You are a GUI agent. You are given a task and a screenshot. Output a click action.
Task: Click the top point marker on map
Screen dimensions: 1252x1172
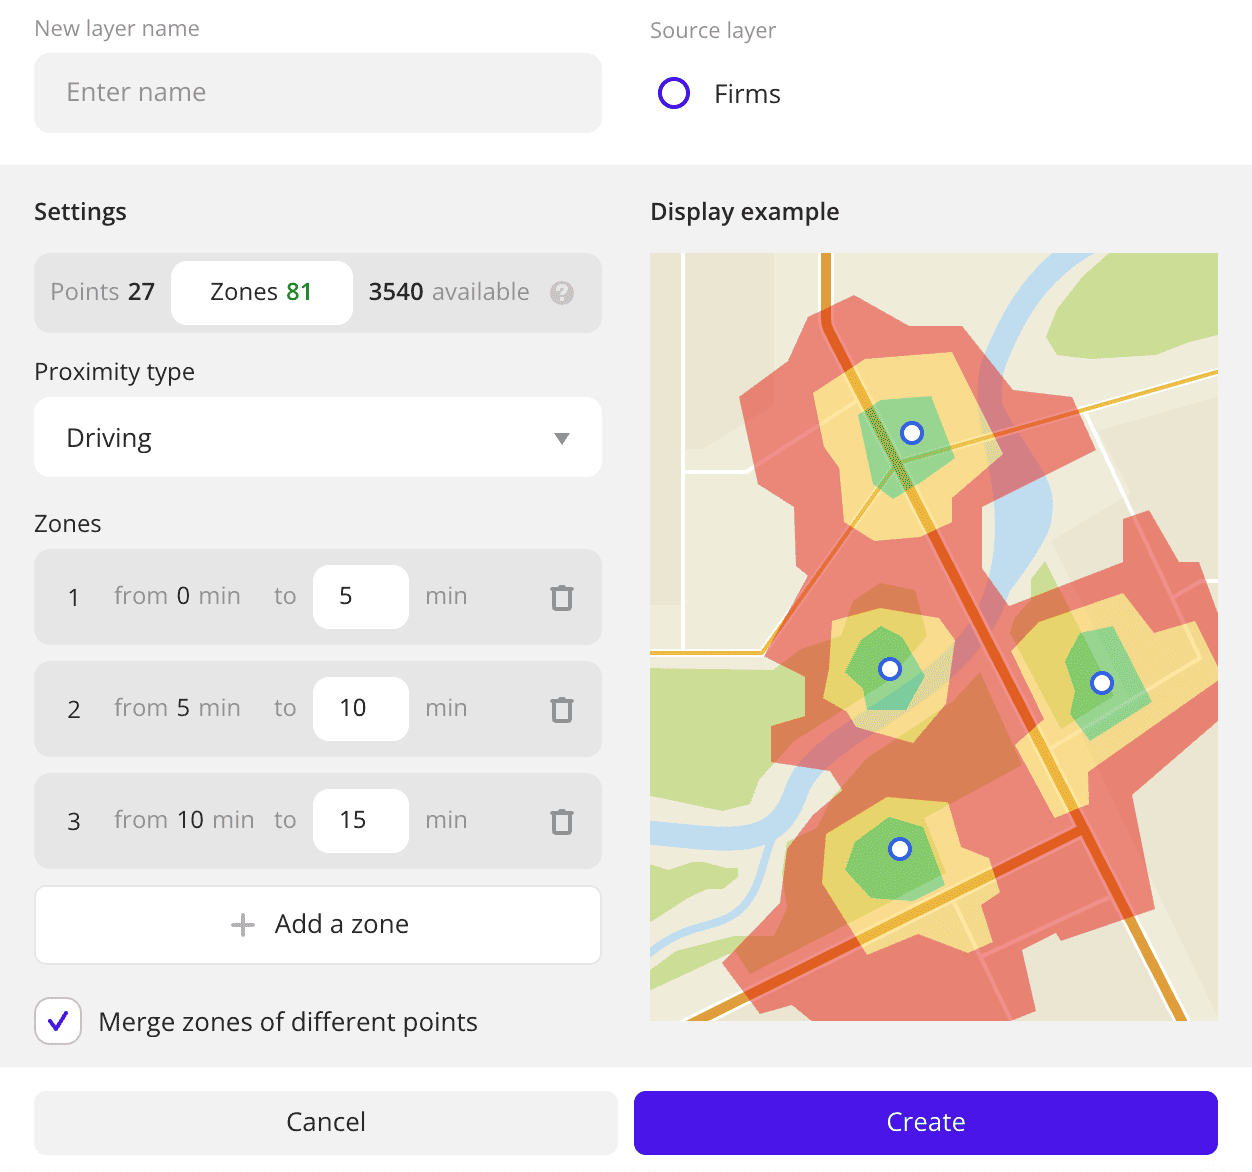(x=912, y=433)
